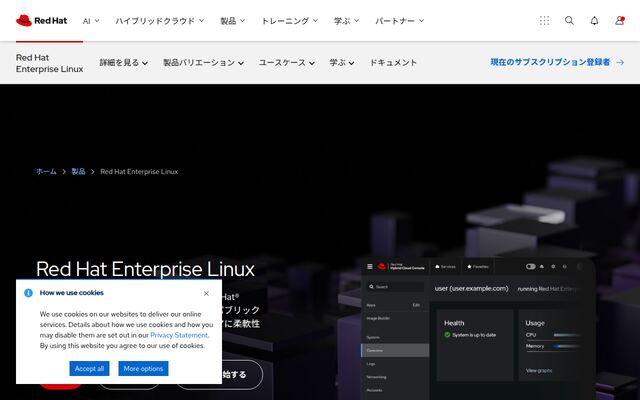Go to 製品 breadcrumb link

point(78,171)
